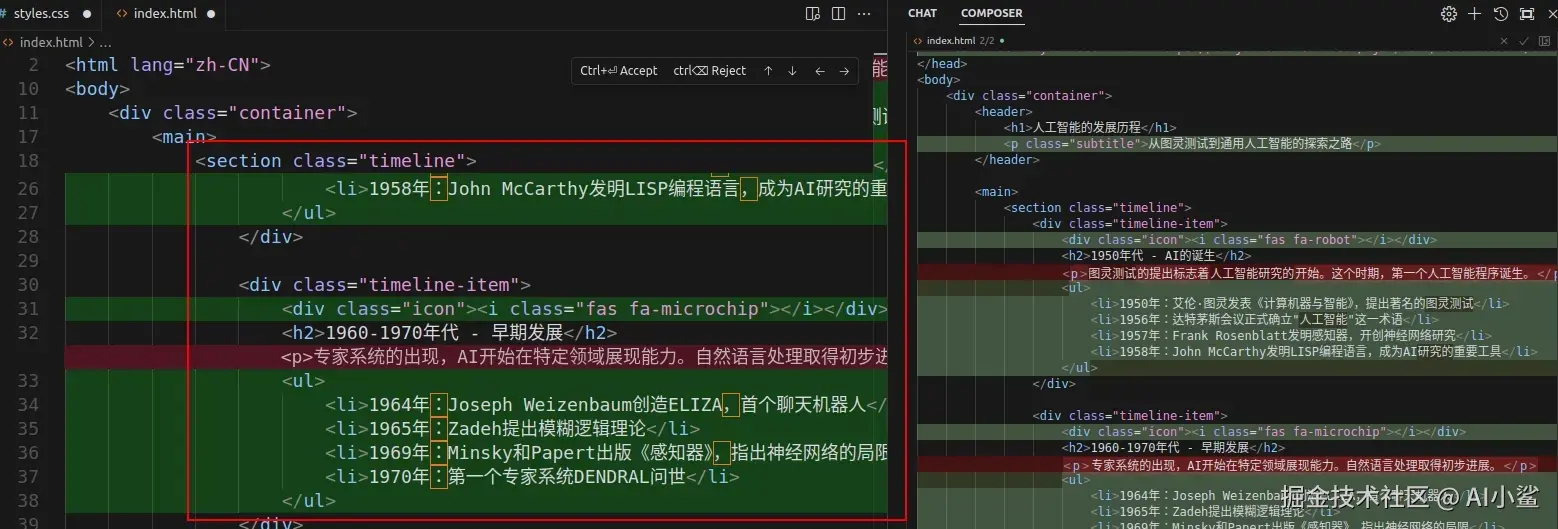Screen dimensions: 1558x529
Task: Go to next change with down arrow
Action: coord(792,71)
